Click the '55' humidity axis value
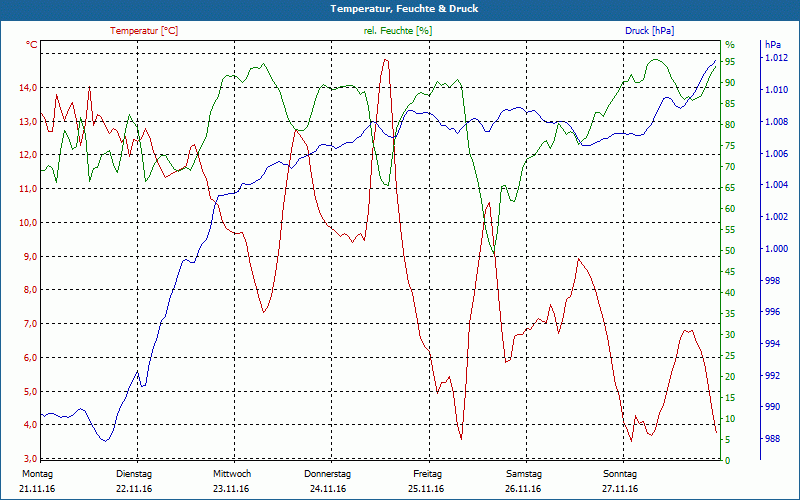Viewport: 800px width, 500px height. pos(730,230)
